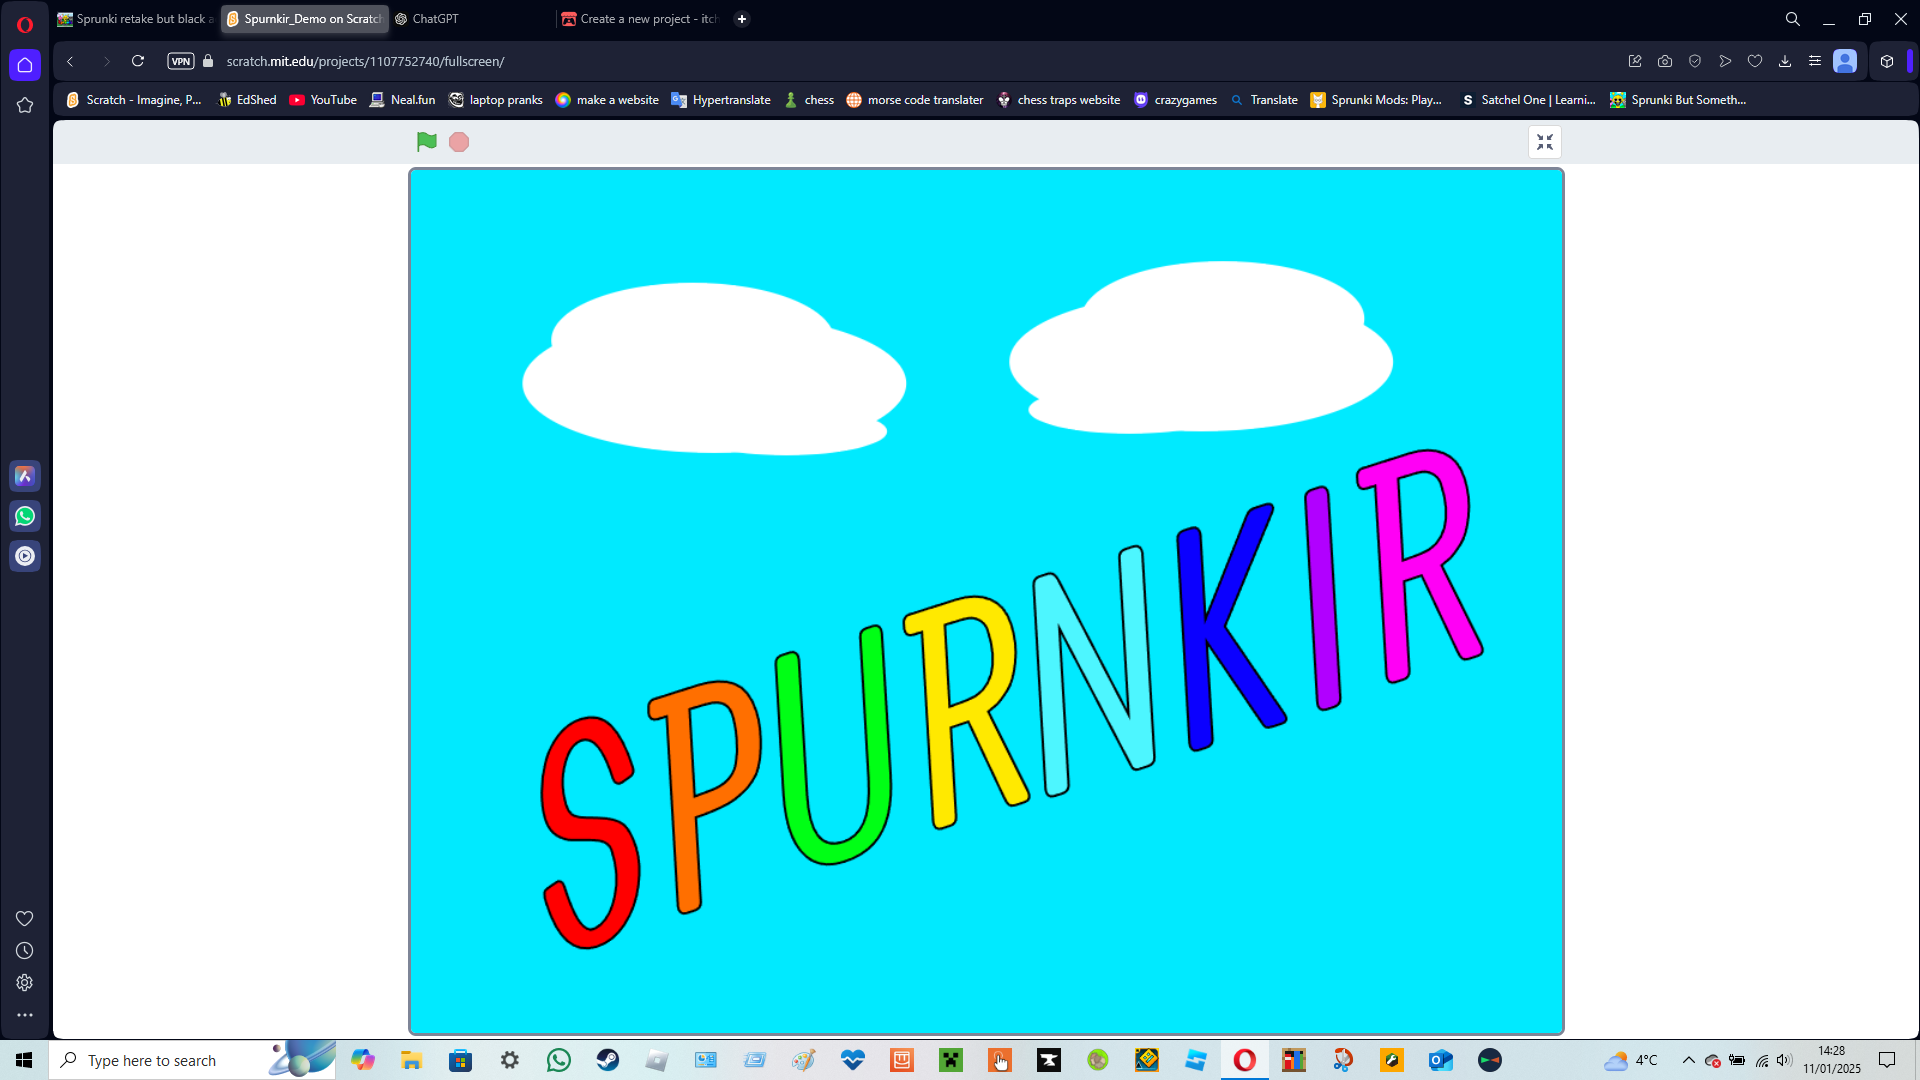Open the Easy Setup menu icon
Image resolution: width=1920 pixels, height=1080 pixels.
point(1815,61)
